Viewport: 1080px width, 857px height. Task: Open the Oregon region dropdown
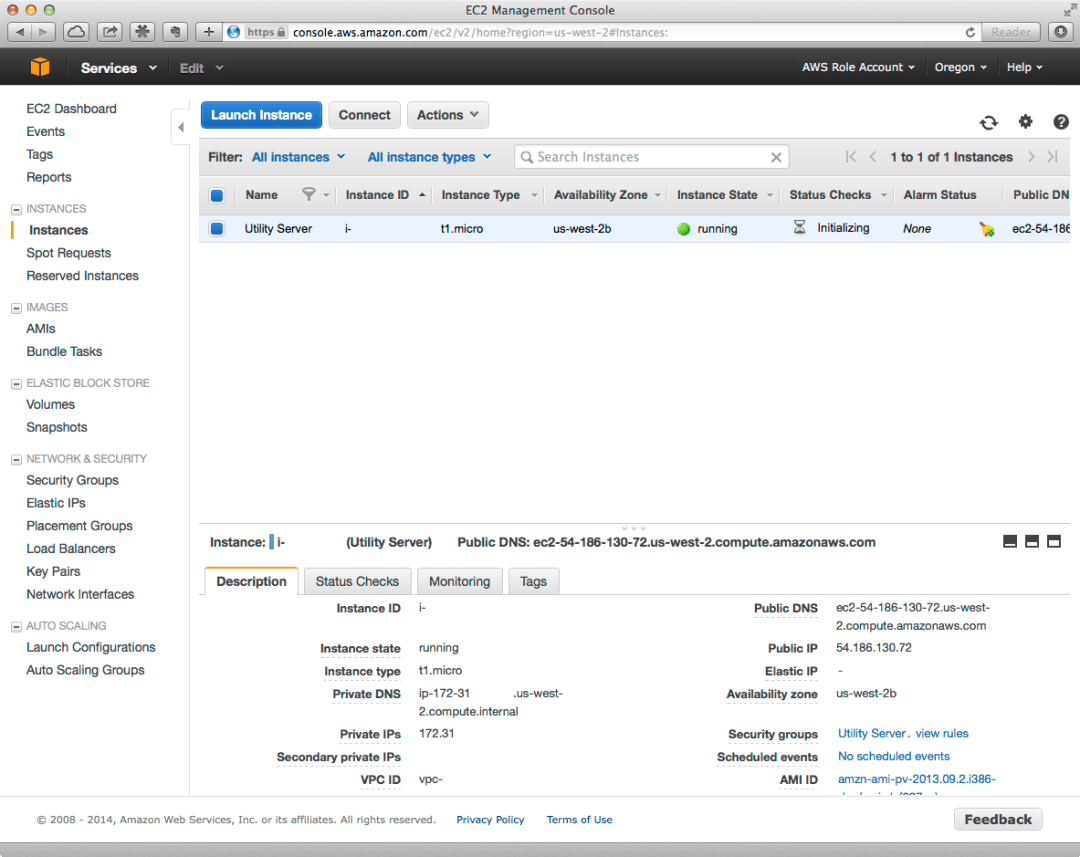(x=960, y=68)
